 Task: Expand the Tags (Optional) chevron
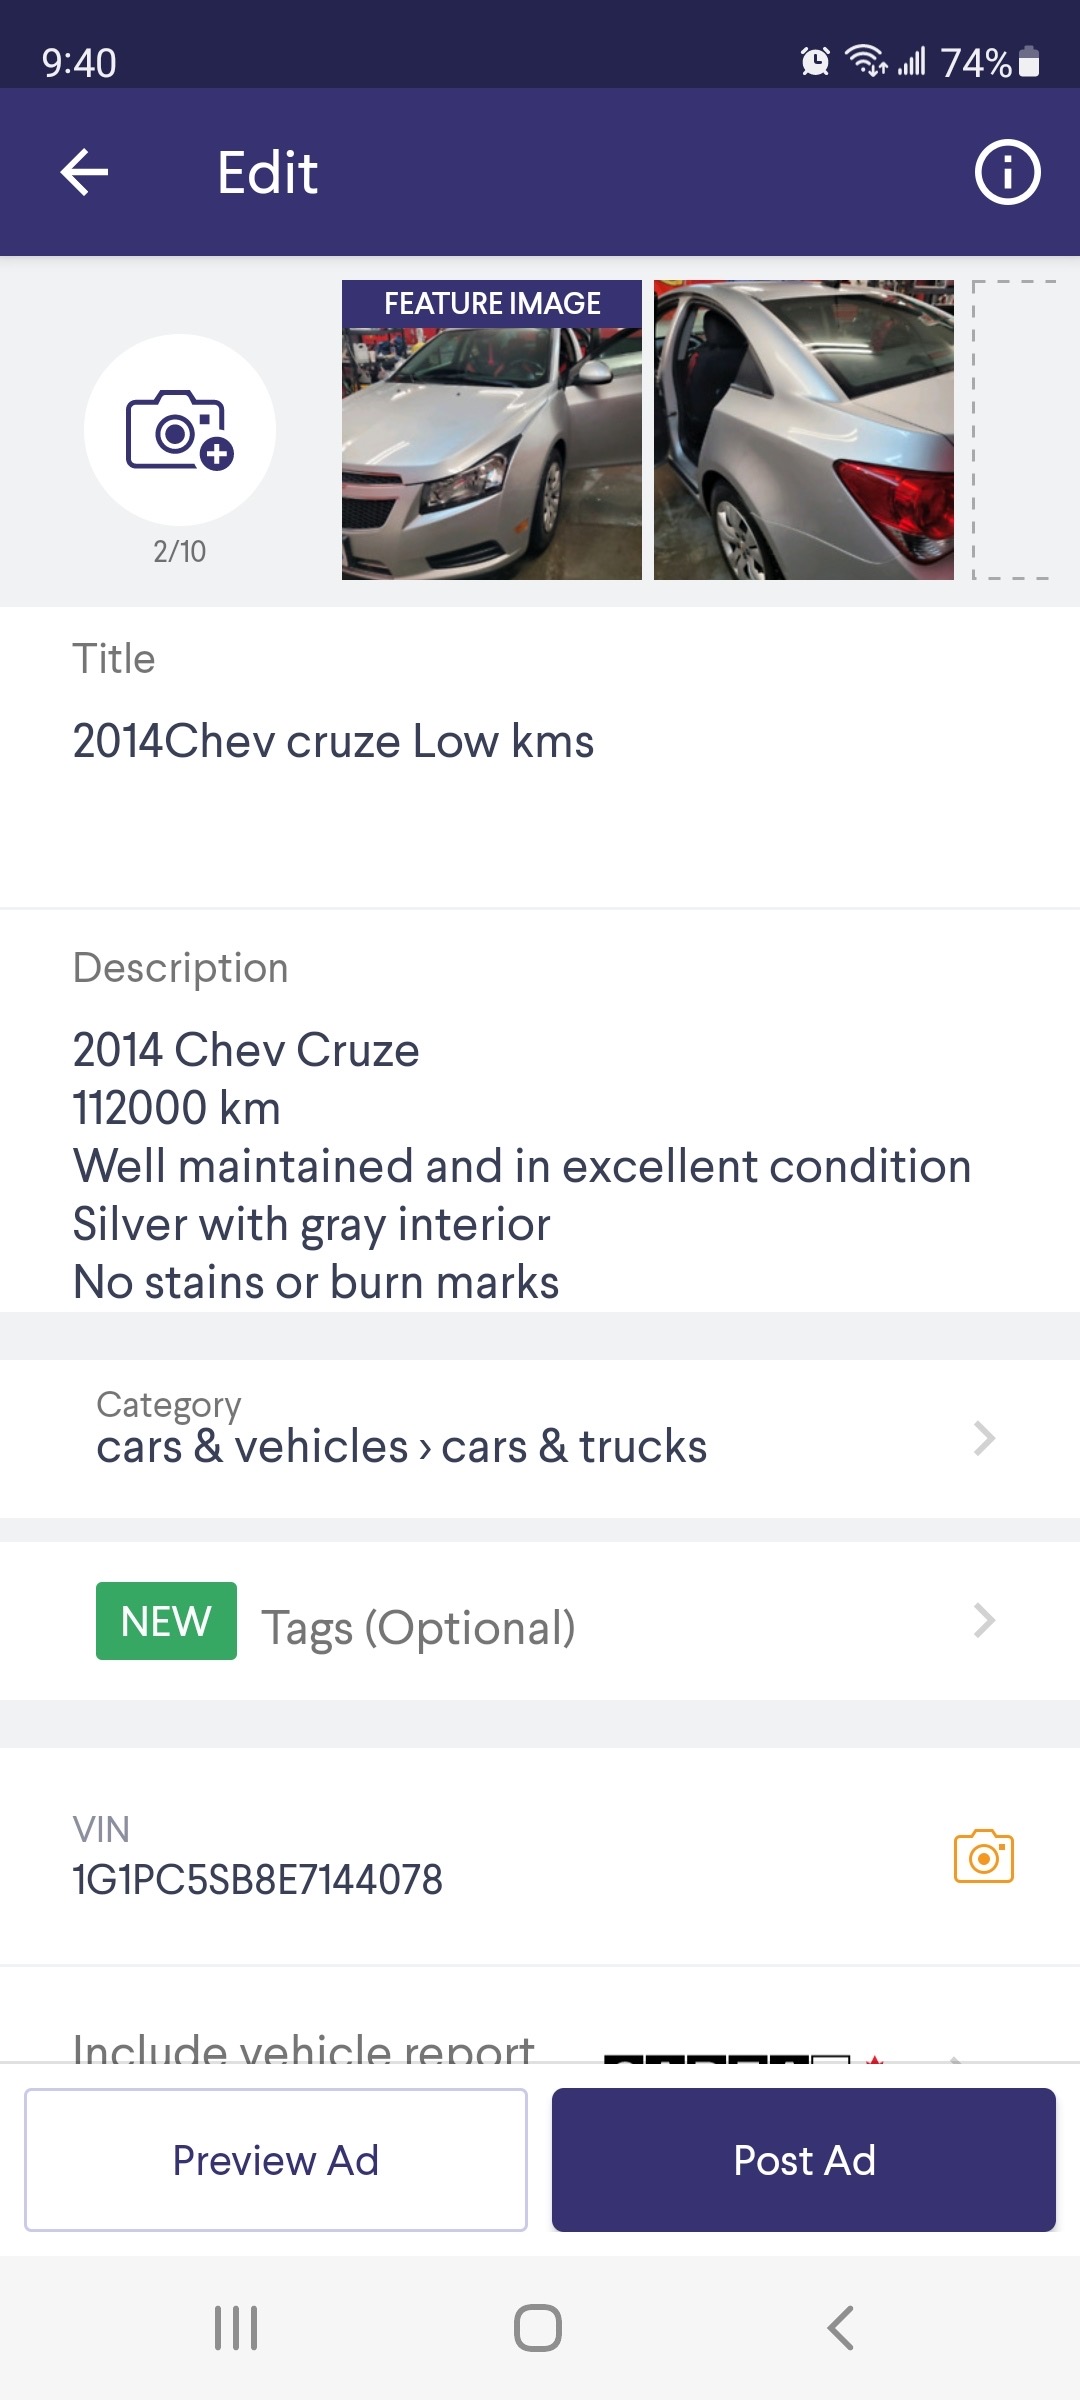pos(984,1621)
